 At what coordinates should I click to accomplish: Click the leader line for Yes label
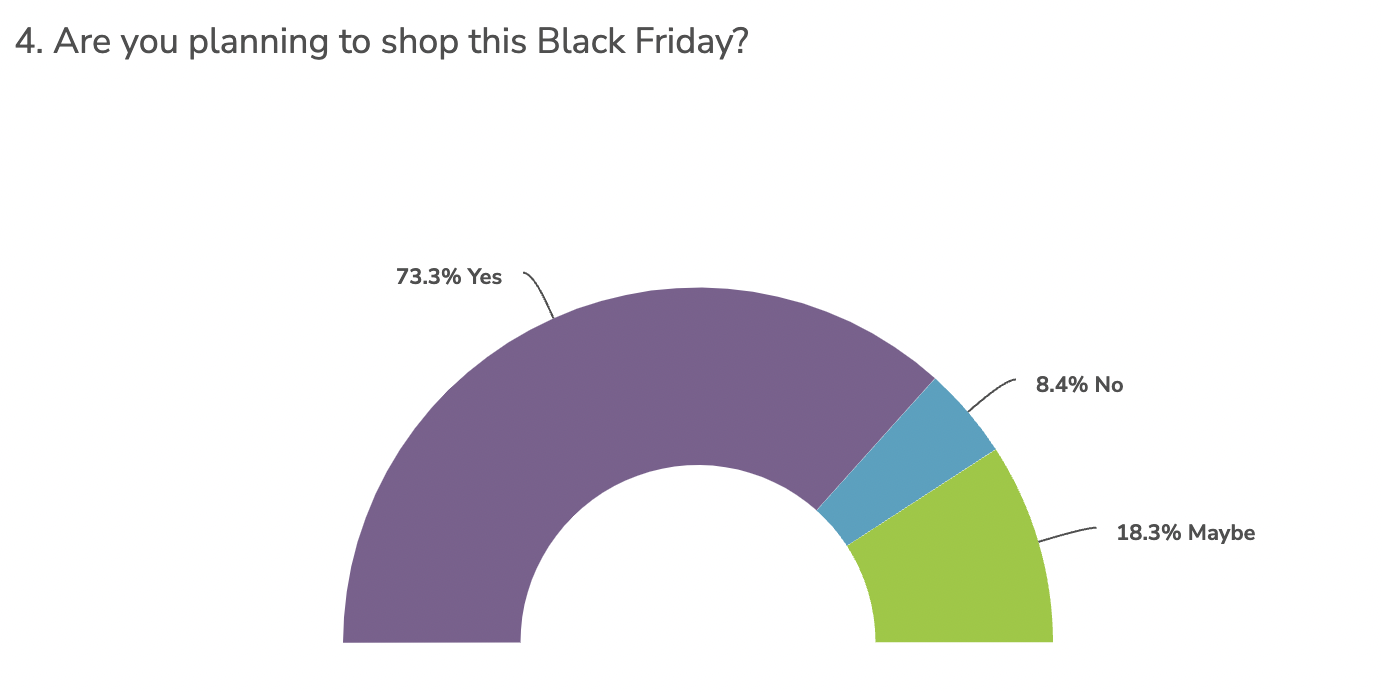[540, 293]
